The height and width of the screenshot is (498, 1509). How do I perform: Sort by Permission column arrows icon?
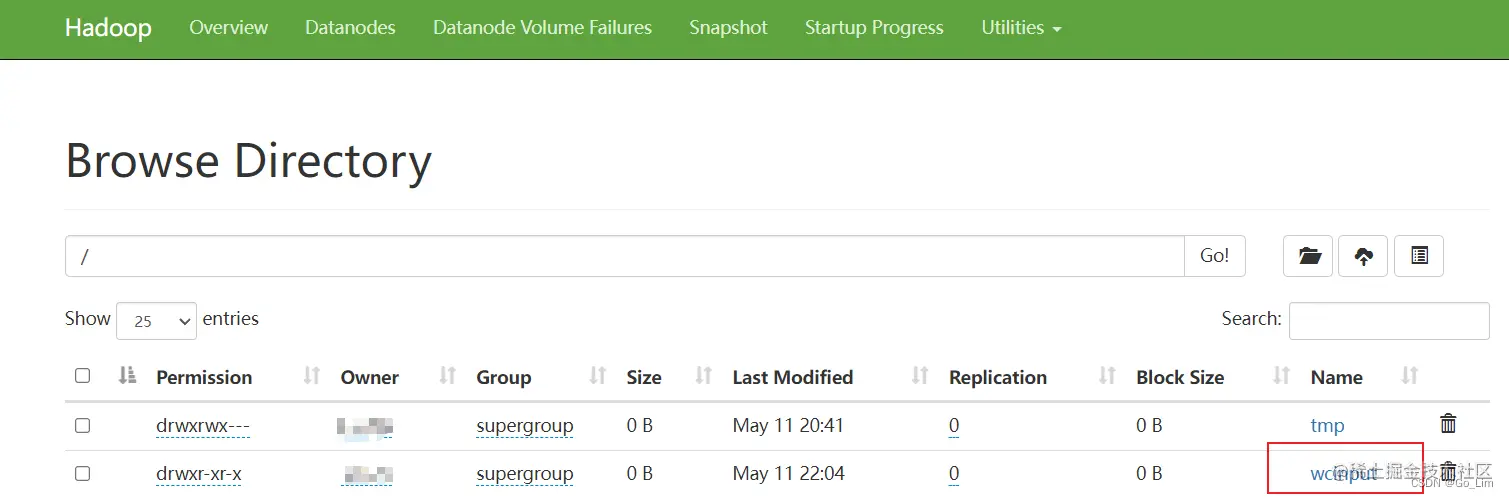click(x=312, y=376)
